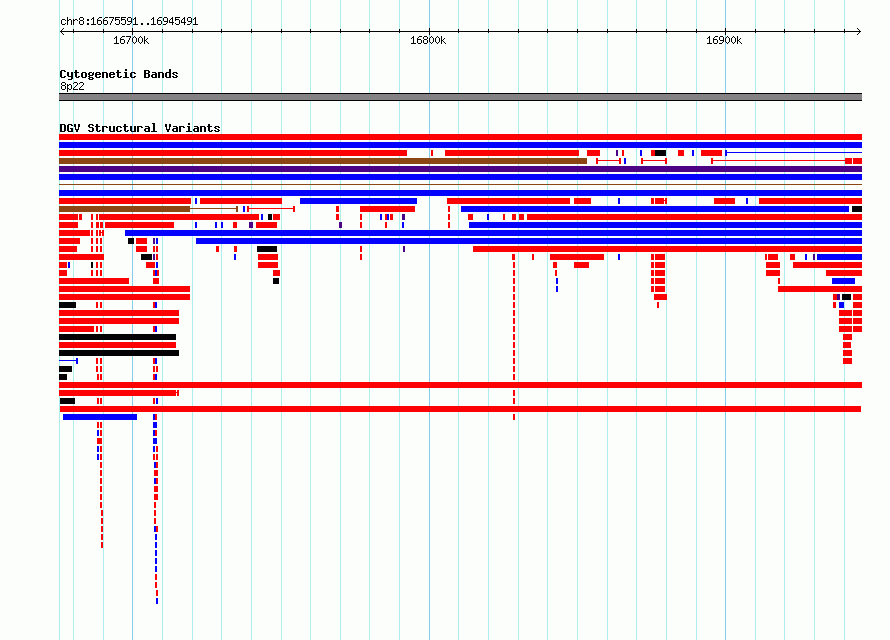This screenshot has height=640, width=890.
Task: Click the gray 8p22 cytogenetic band bar
Action: [460, 97]
